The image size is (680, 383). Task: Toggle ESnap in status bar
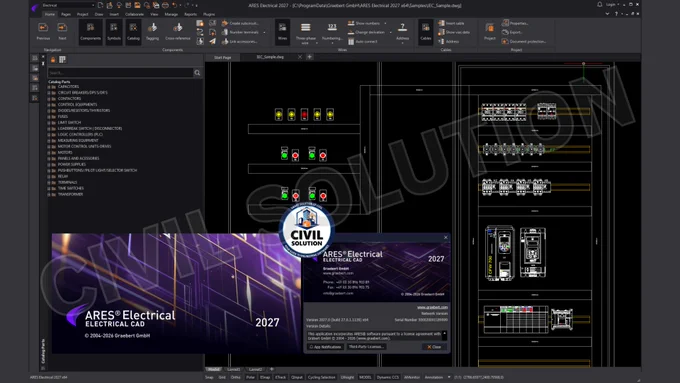(x=265, y=377)
